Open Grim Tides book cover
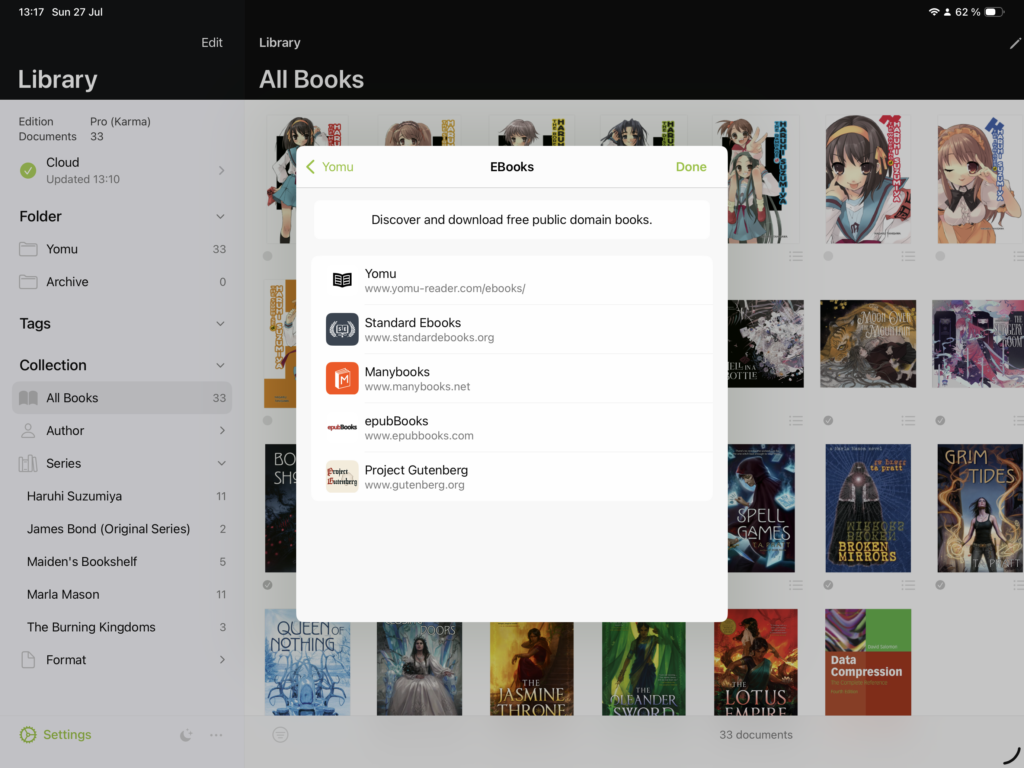 pos(980,508)
